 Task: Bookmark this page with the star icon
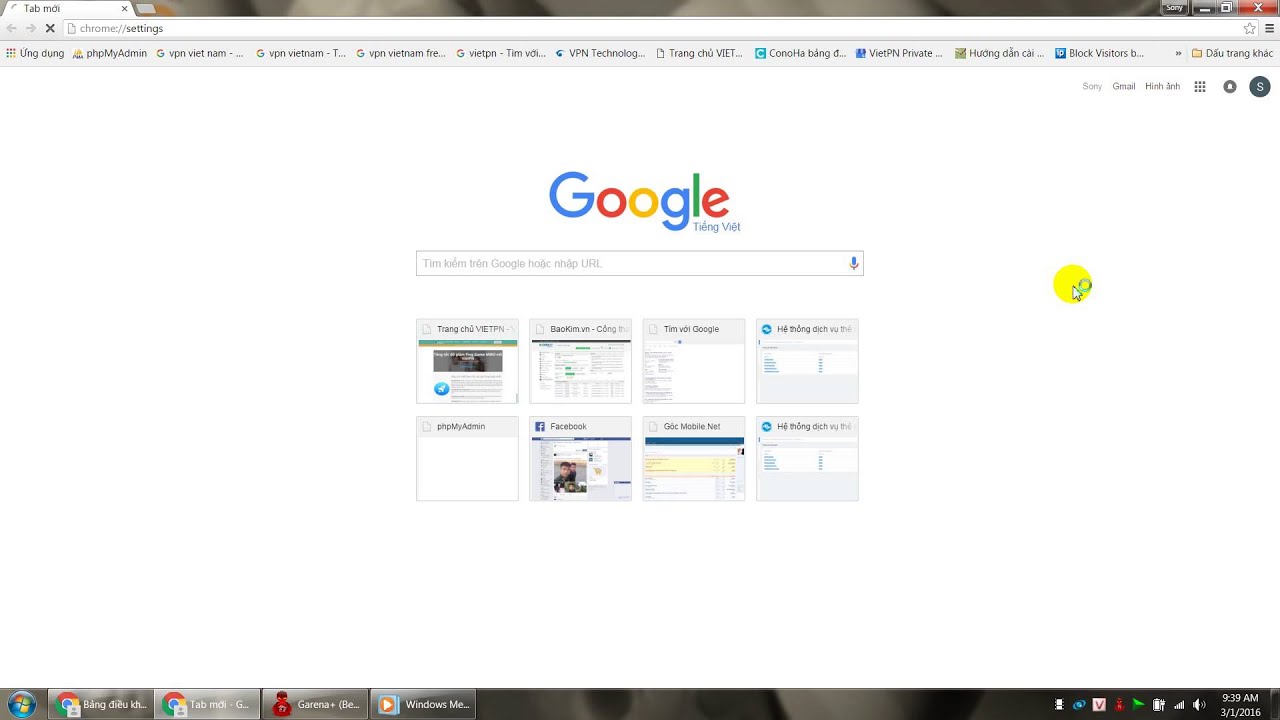point(1249,28)
